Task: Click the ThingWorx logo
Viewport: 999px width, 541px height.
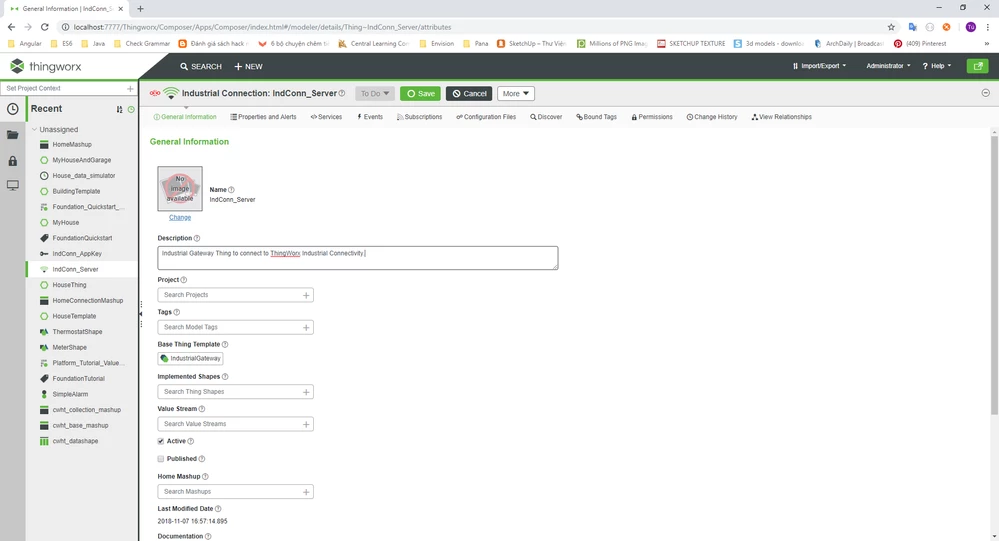Action: click(x=46, y=66)
